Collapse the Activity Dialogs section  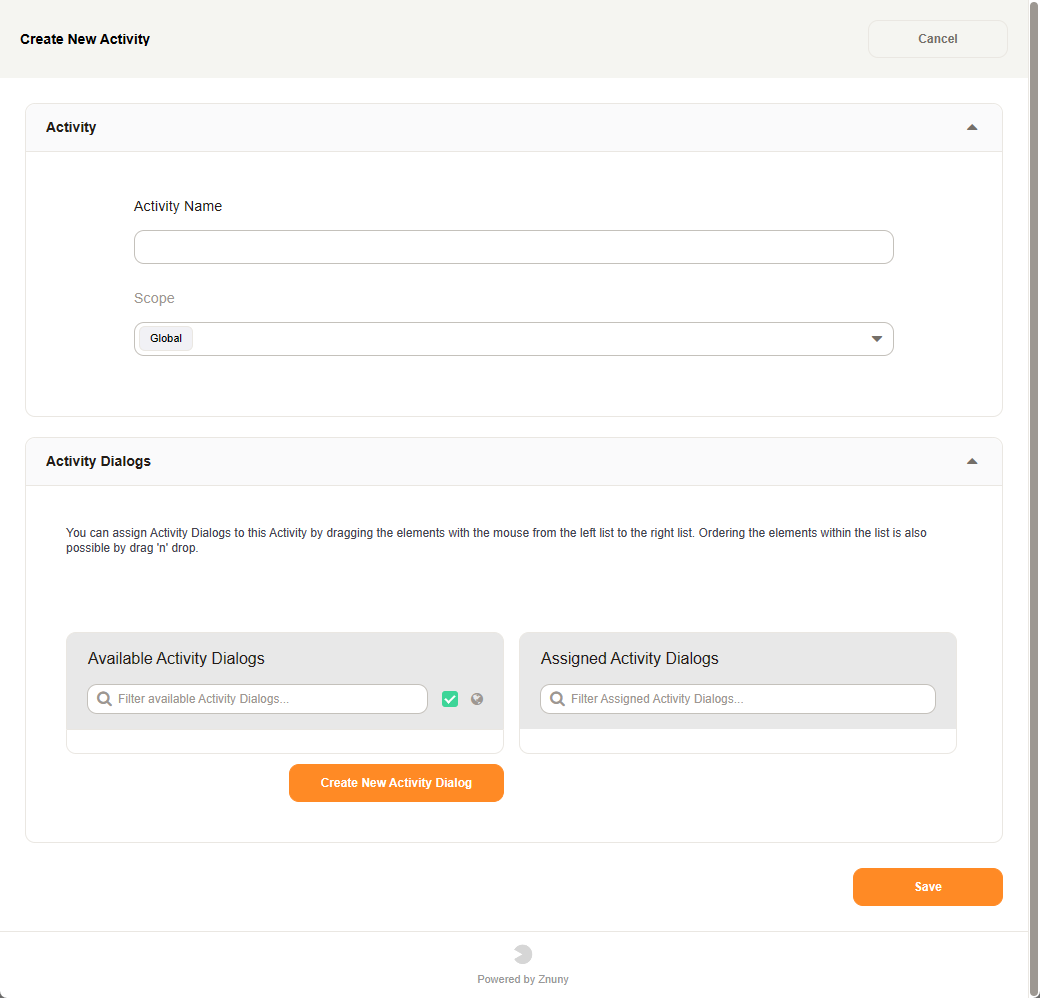(971, 461)
